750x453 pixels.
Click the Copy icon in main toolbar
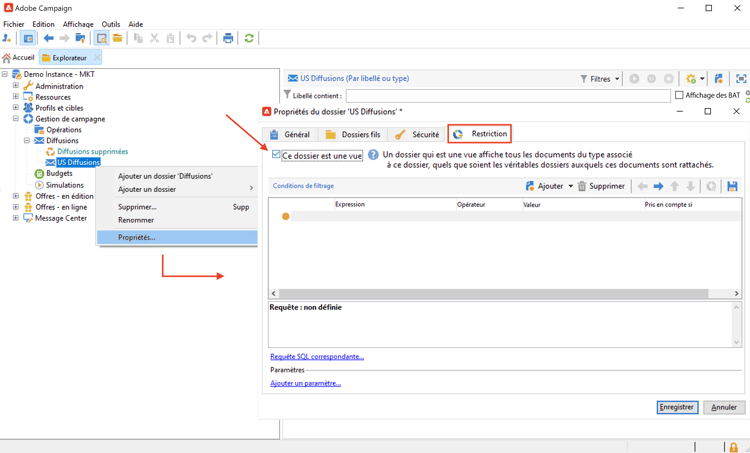[138, 38]
